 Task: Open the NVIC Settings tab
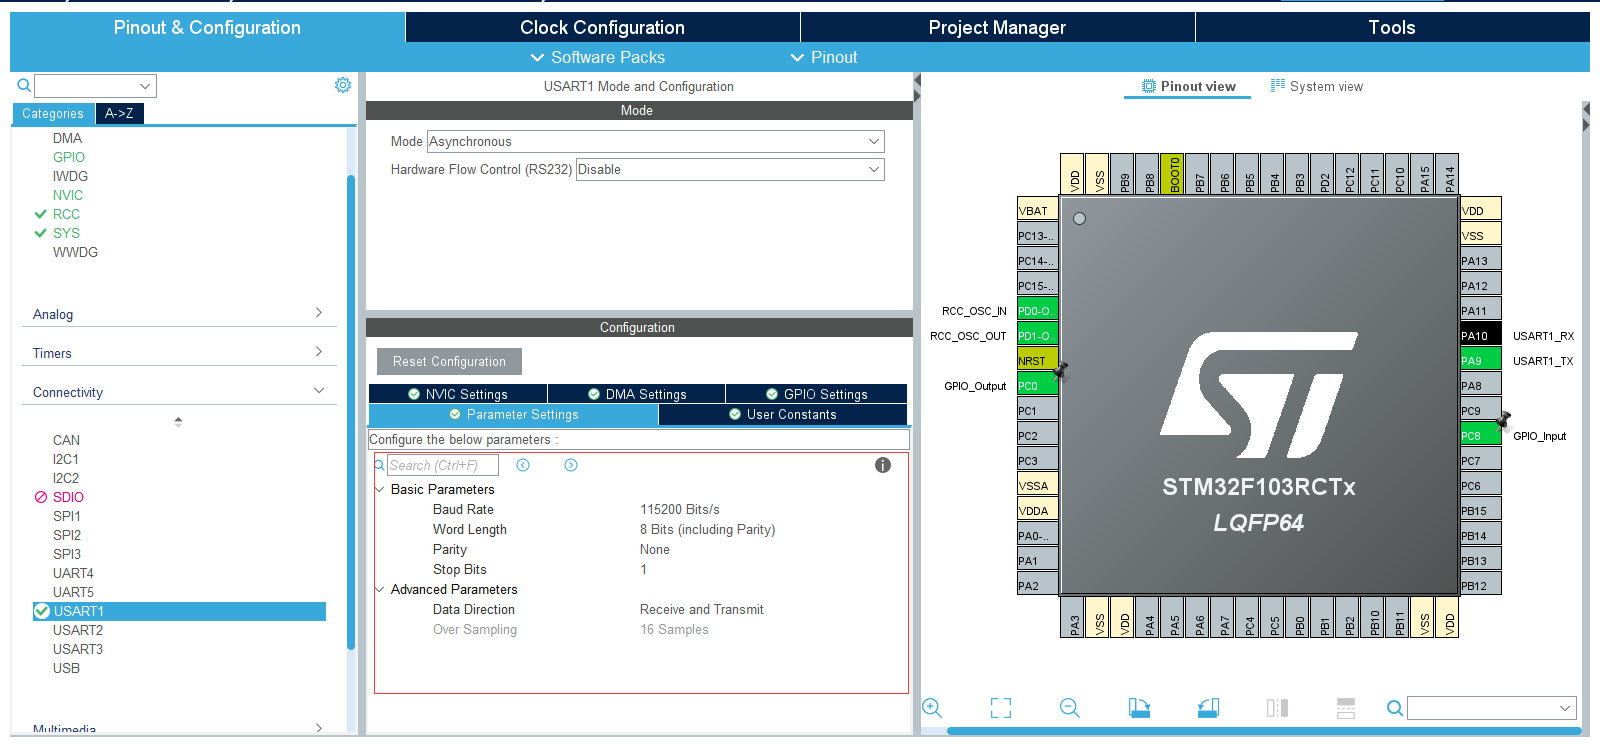click(x=458, y=394)
